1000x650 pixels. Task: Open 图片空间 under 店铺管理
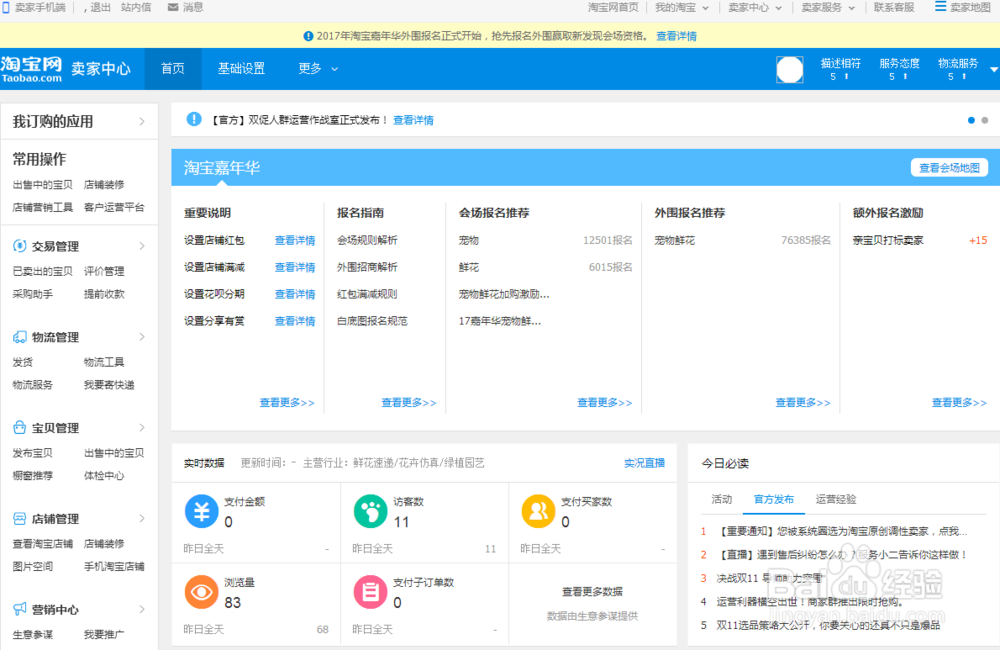(33, 566)
